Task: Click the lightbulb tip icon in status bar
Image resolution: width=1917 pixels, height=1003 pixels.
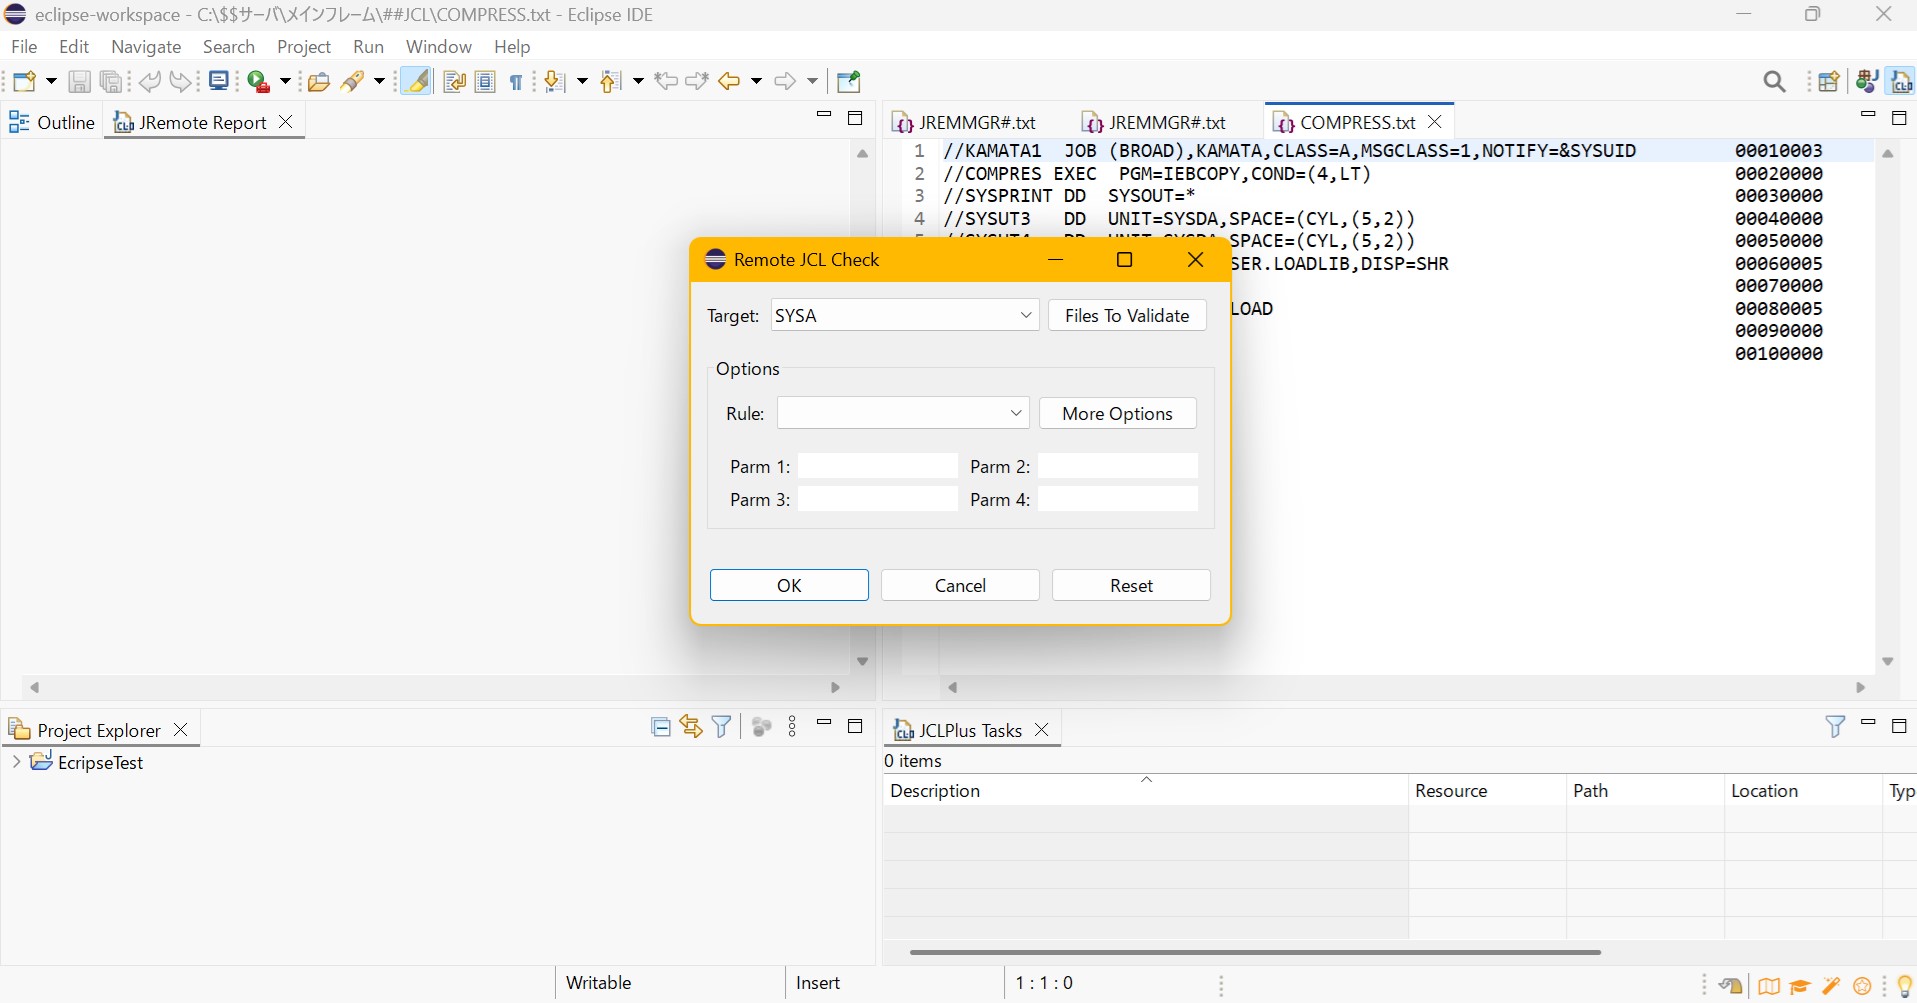Action: tap(1904, 987)
